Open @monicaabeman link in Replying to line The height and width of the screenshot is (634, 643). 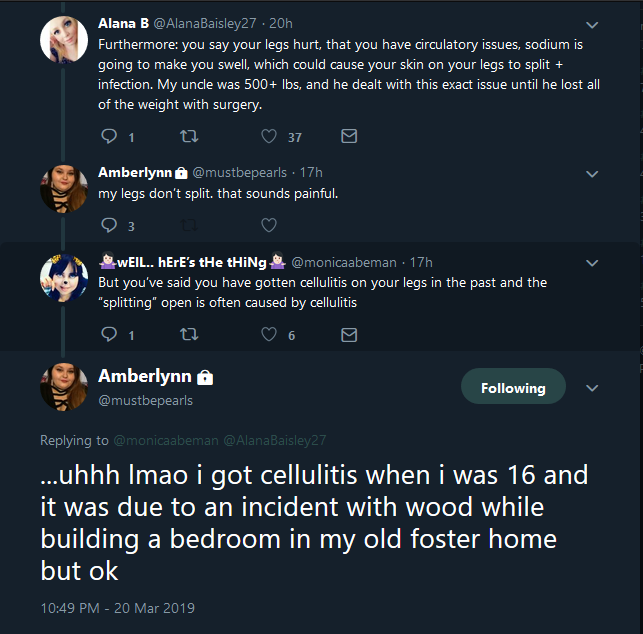pos(166,440)
